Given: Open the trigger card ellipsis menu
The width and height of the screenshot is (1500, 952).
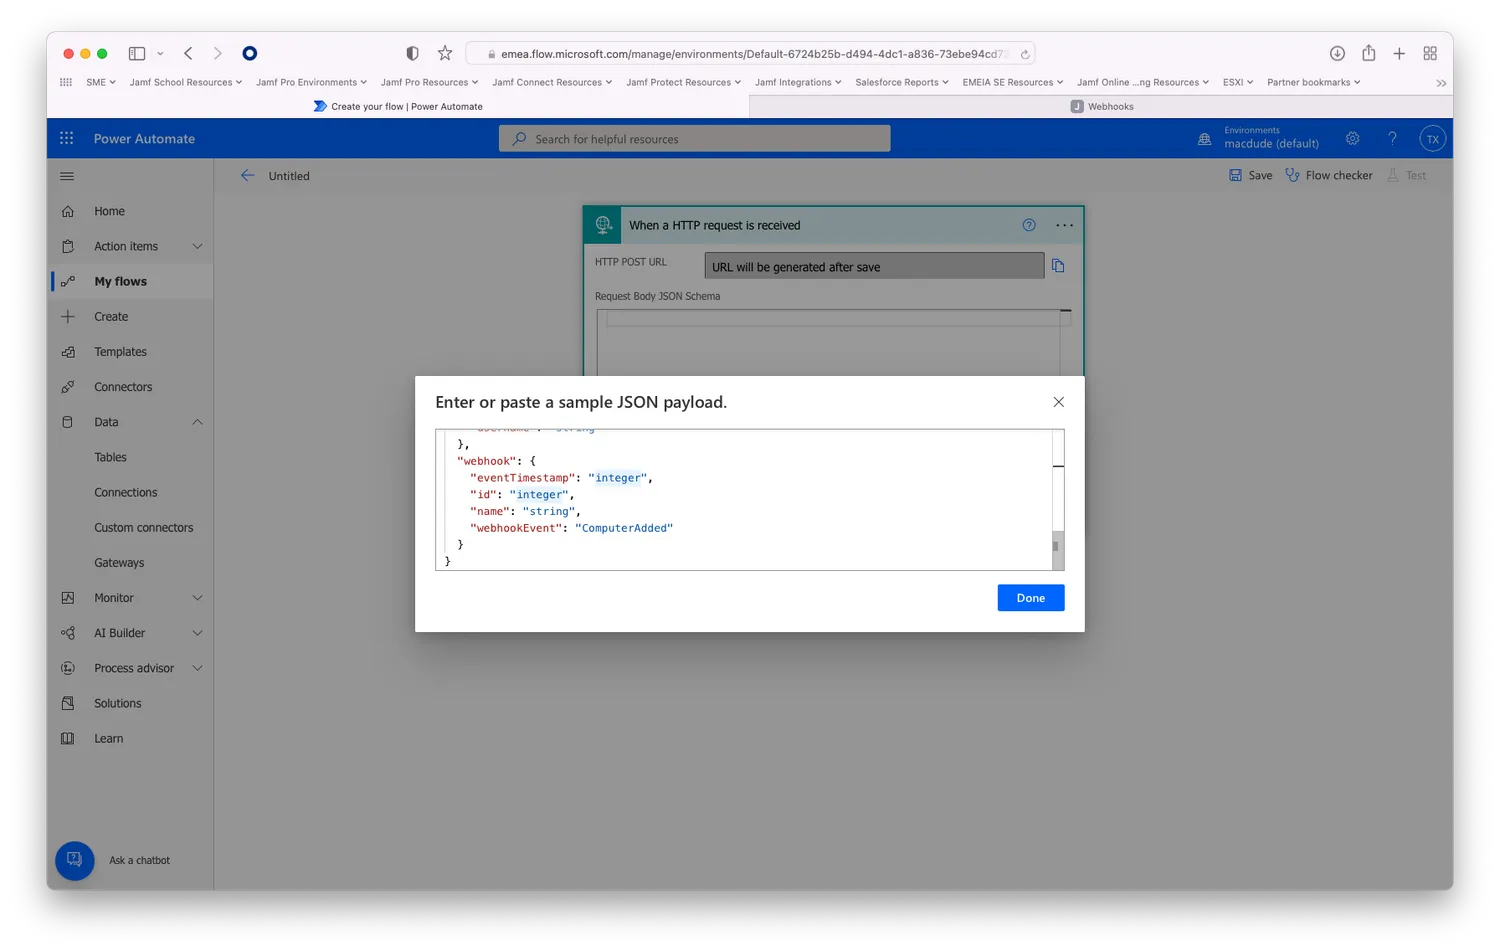Looking at the screenshot, I should tap(1064, 225).
